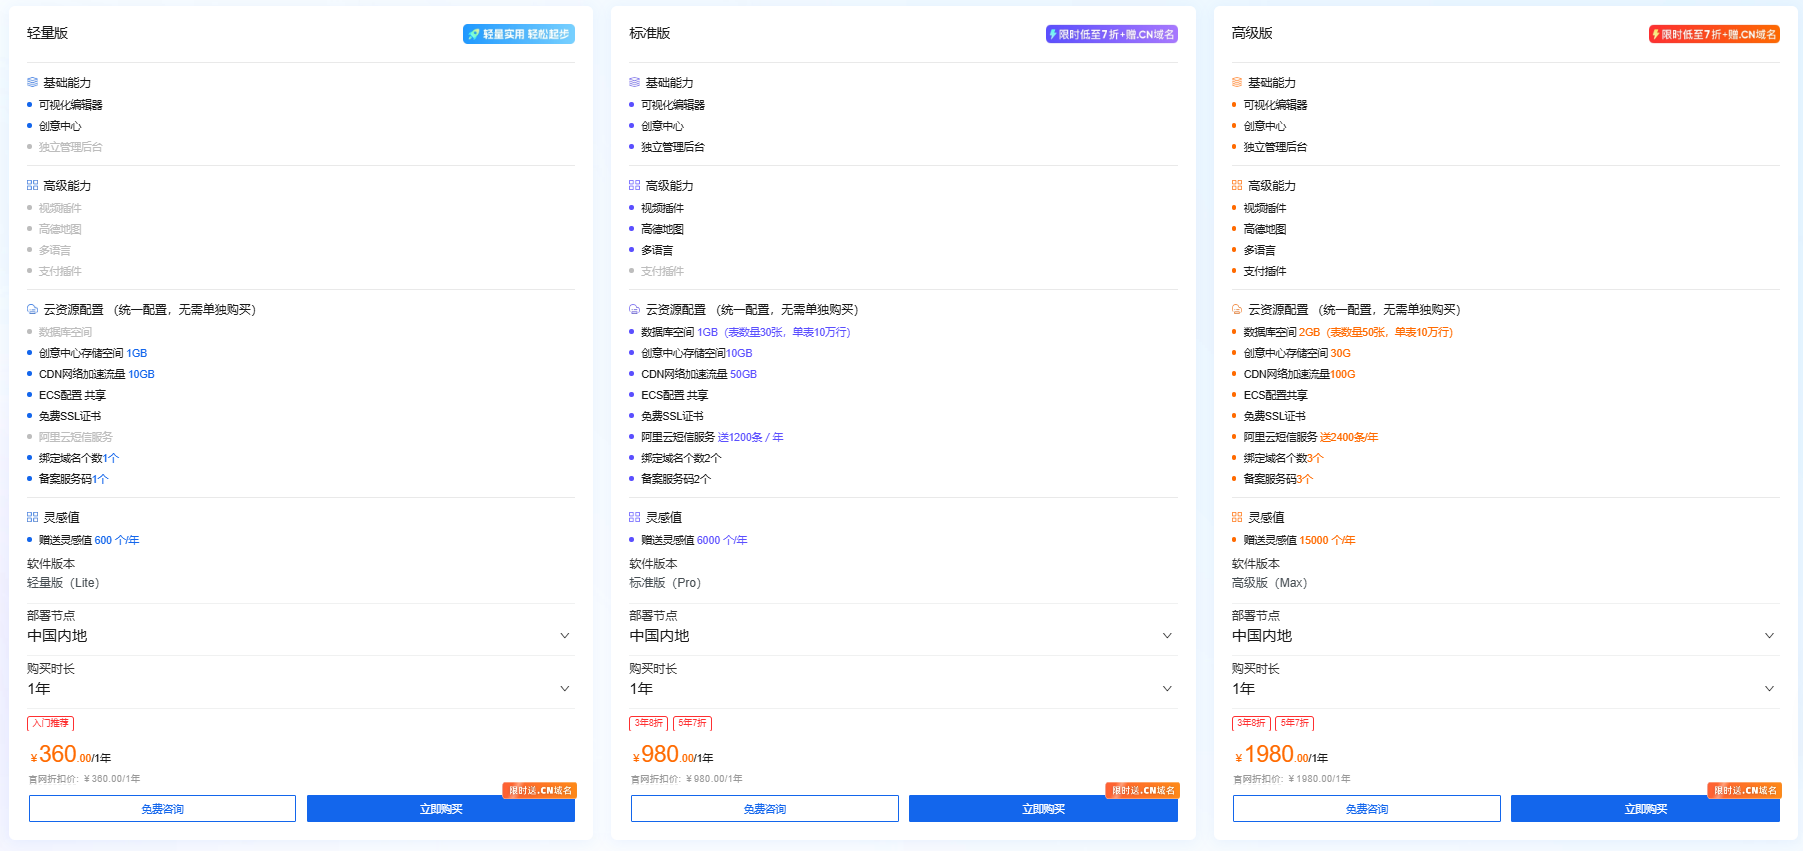Click 赠送灵感值 15000 个/年 text
The height and width of the screenshot is (851, 1803).
(x=1299, y=540)
